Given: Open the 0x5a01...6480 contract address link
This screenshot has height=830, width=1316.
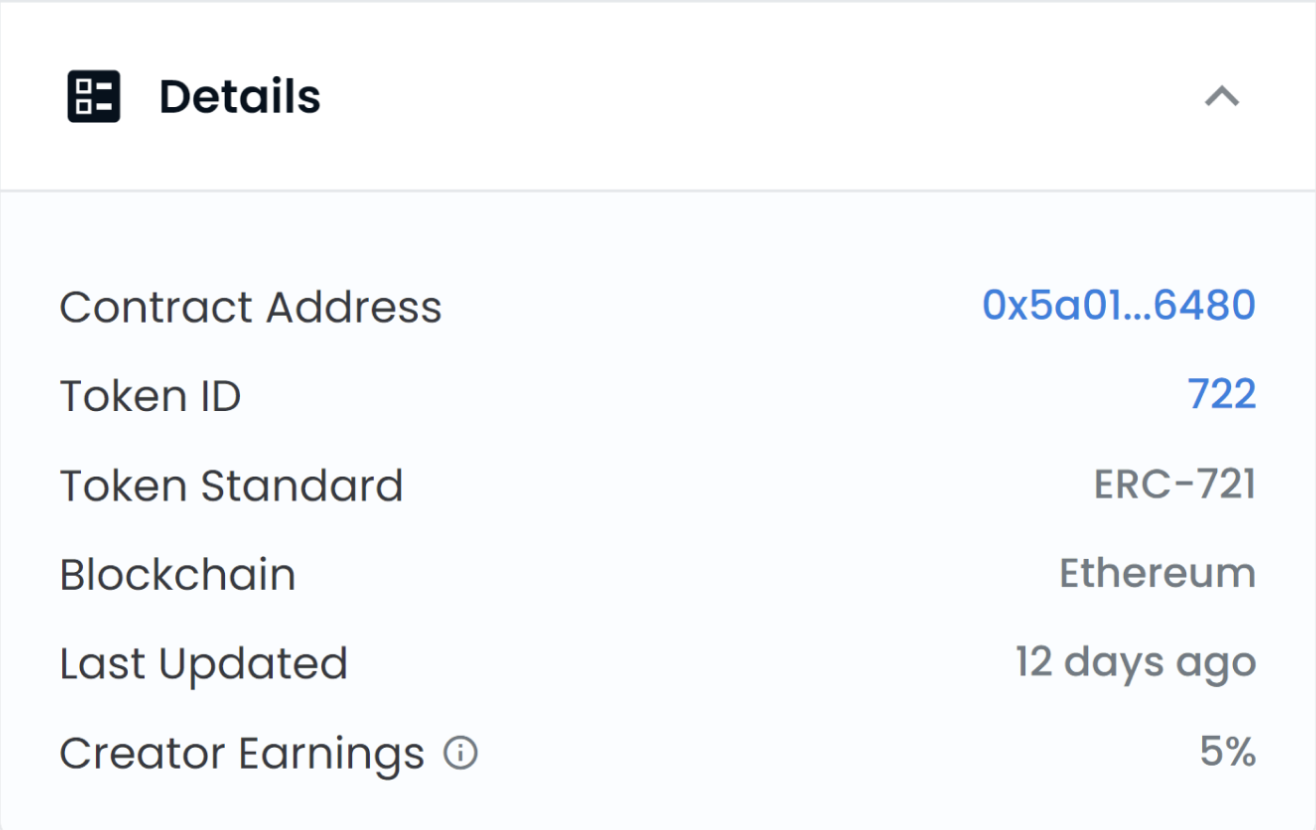Looking at the screenshot, I should [x=1118, y=305].
